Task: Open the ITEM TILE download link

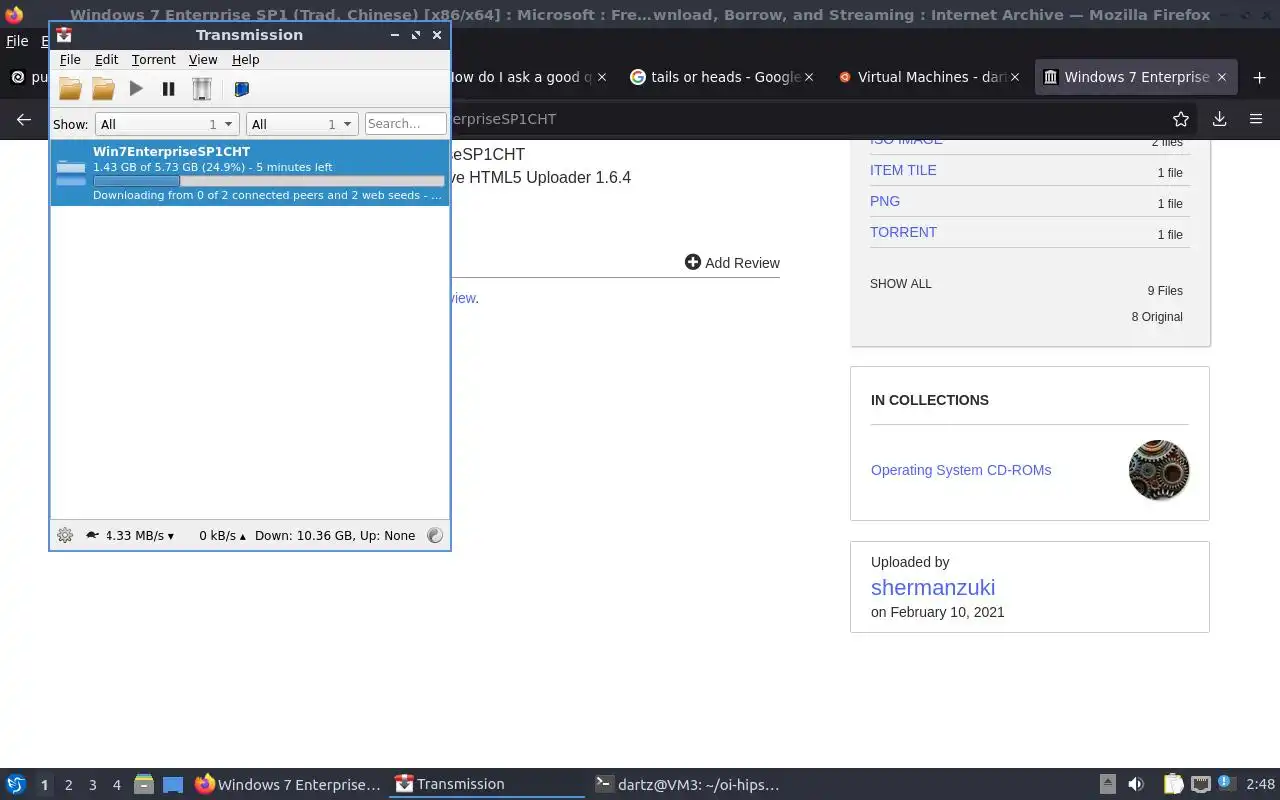Action: coord(903,170)
